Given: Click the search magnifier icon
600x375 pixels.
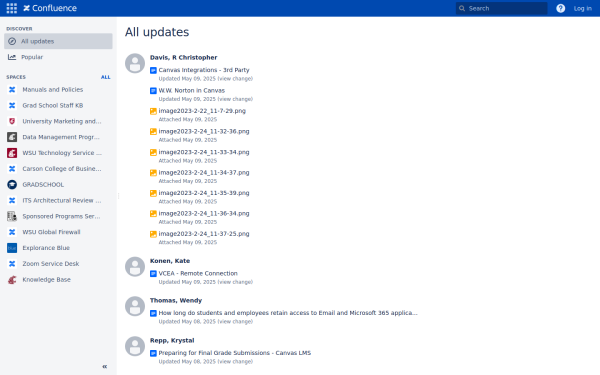Looking at the screenshot, I should point(462,8).
